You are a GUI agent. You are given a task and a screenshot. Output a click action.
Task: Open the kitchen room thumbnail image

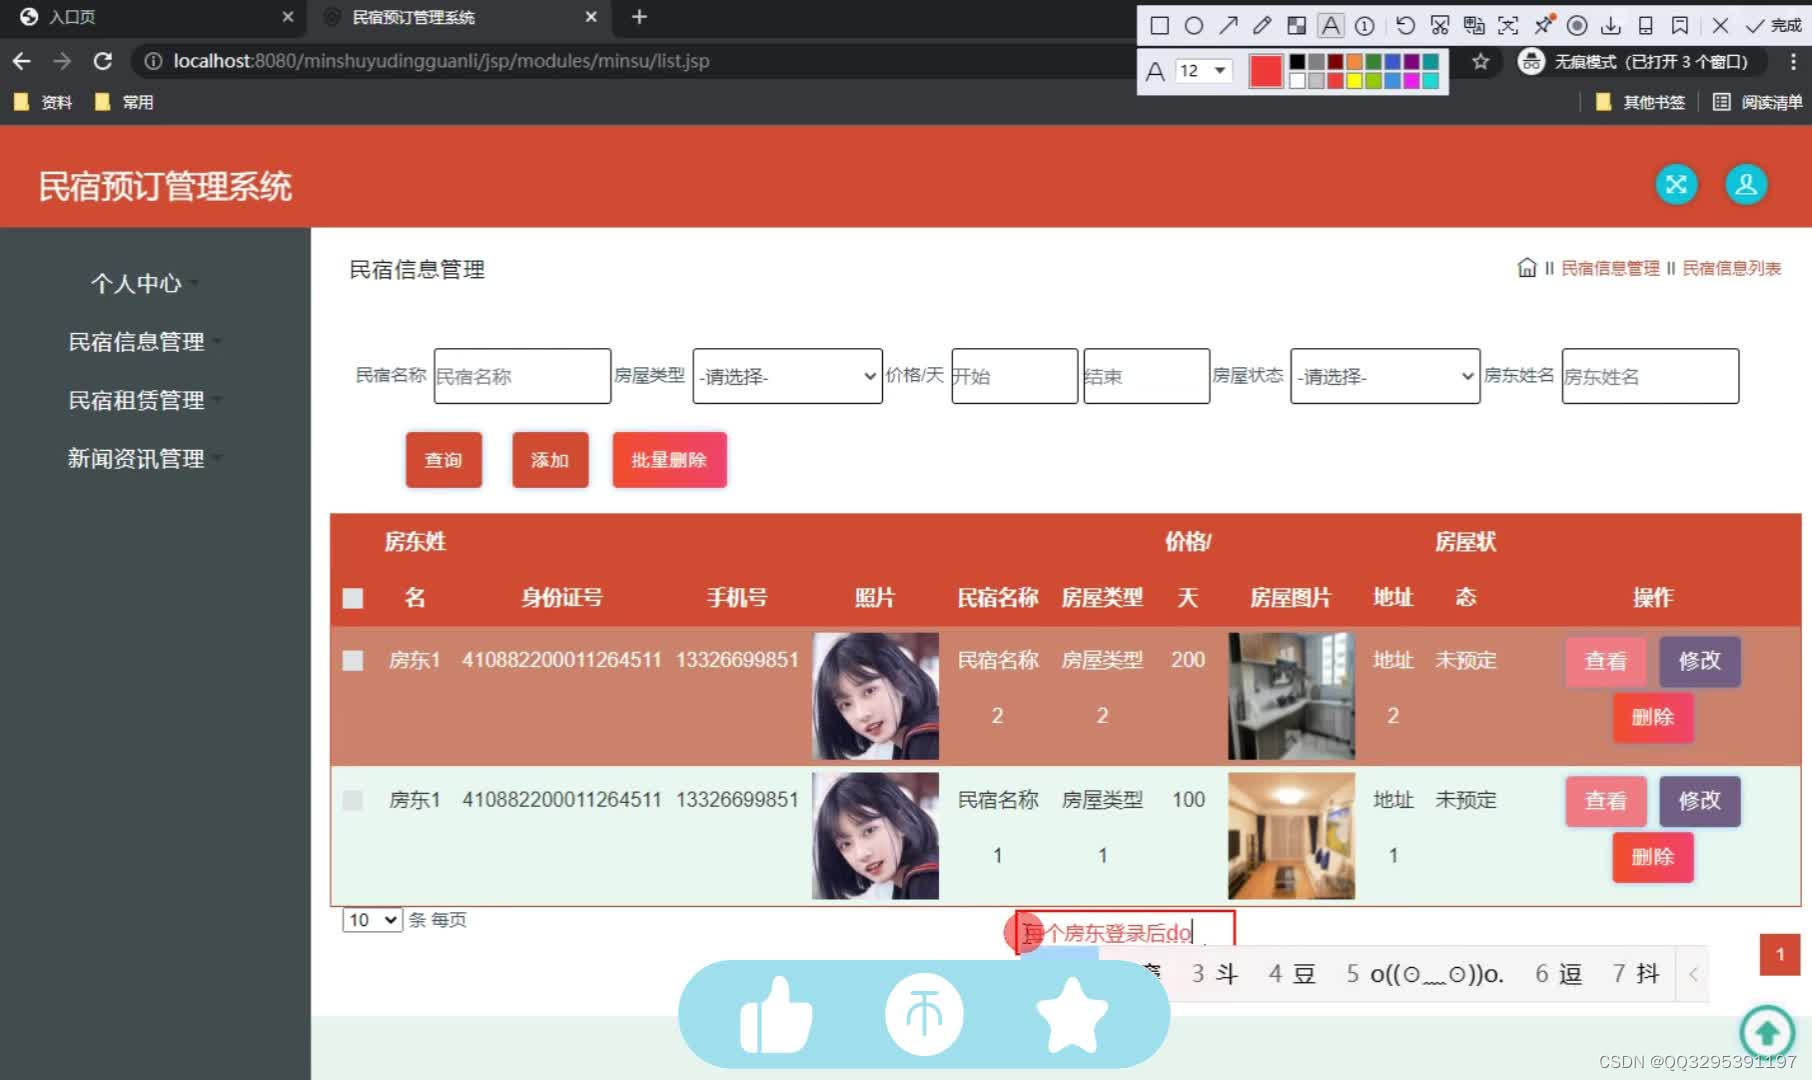(1291, 696)
